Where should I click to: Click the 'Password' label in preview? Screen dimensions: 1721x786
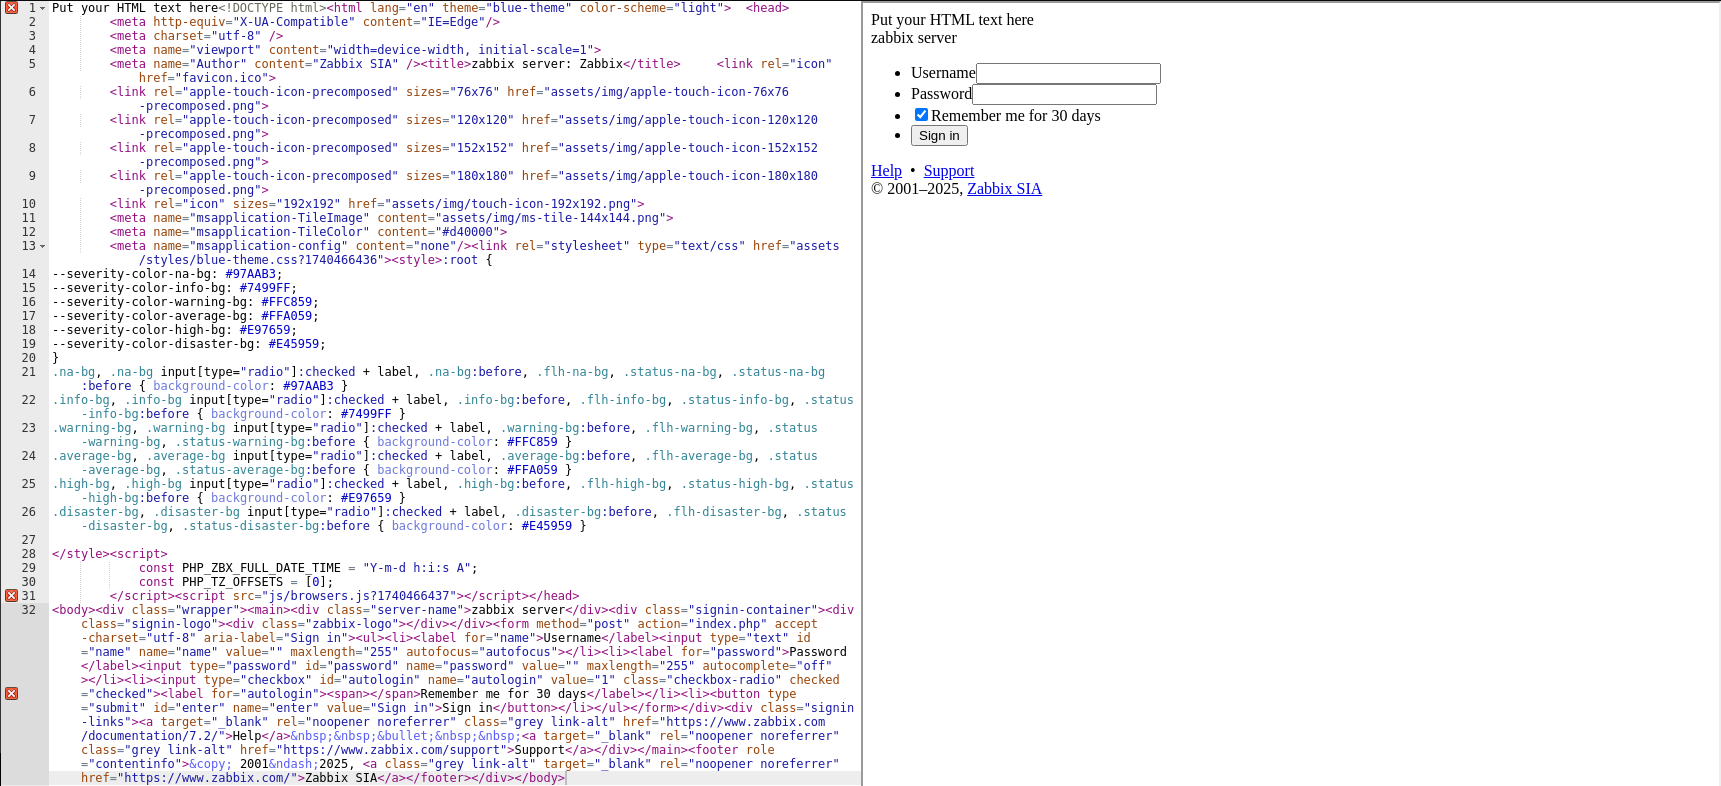(941, 94)
